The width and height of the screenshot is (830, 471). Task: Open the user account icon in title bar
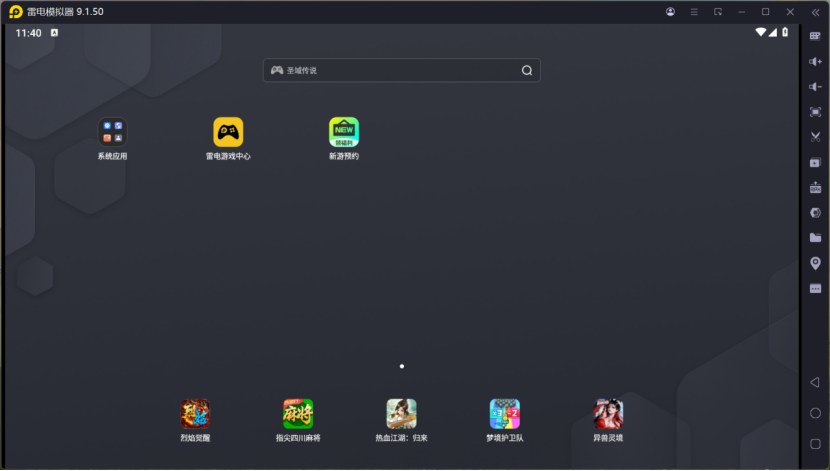pyautogui.click(x=670, y=12)
